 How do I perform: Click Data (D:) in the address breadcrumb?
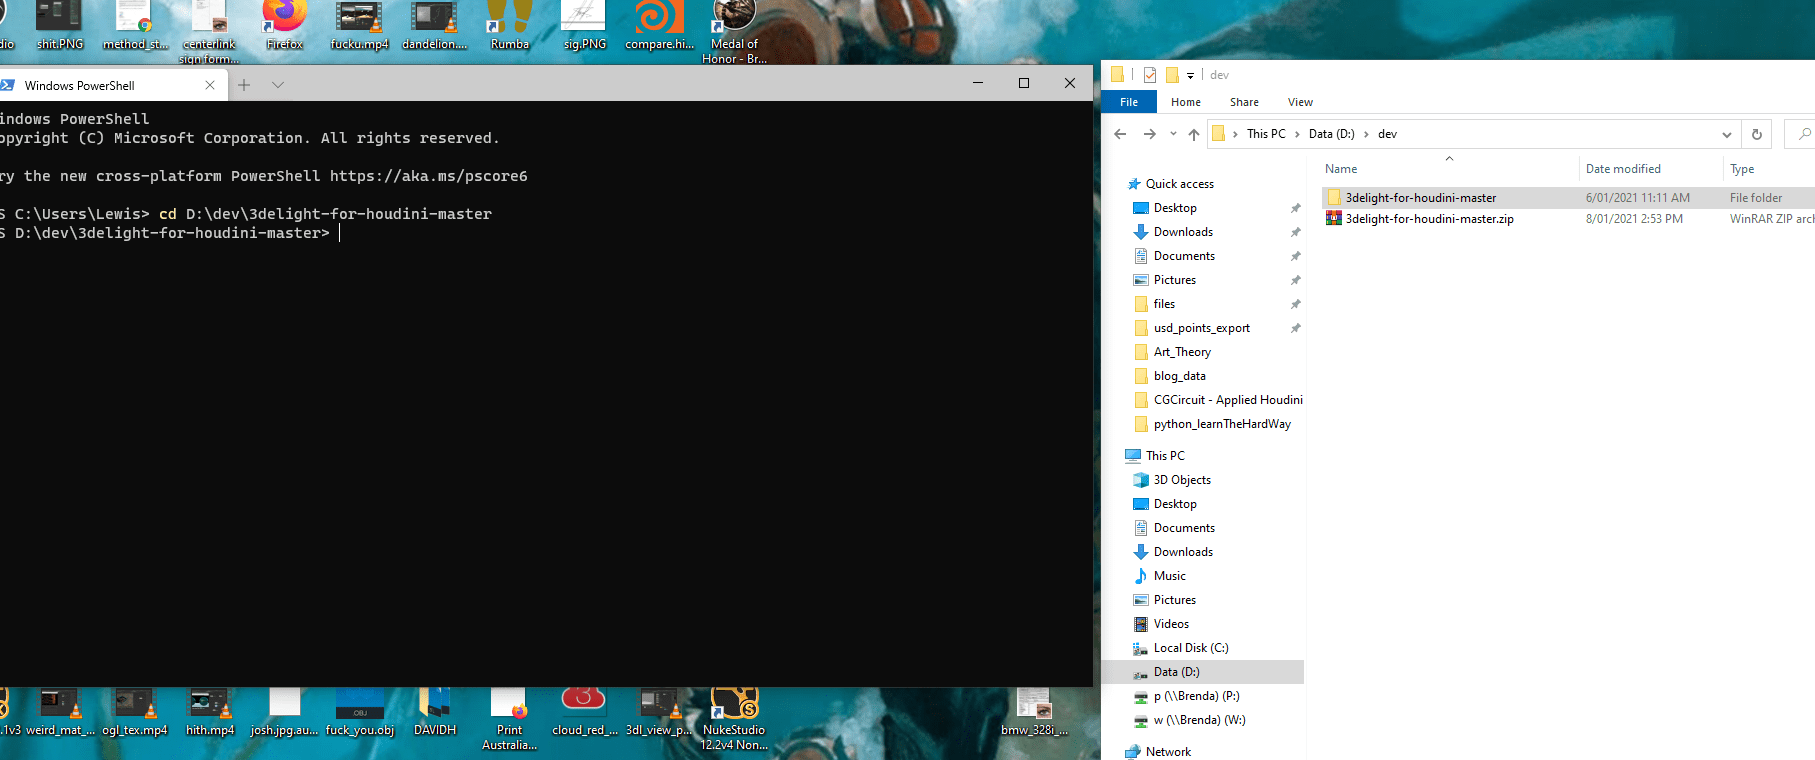1331,134
